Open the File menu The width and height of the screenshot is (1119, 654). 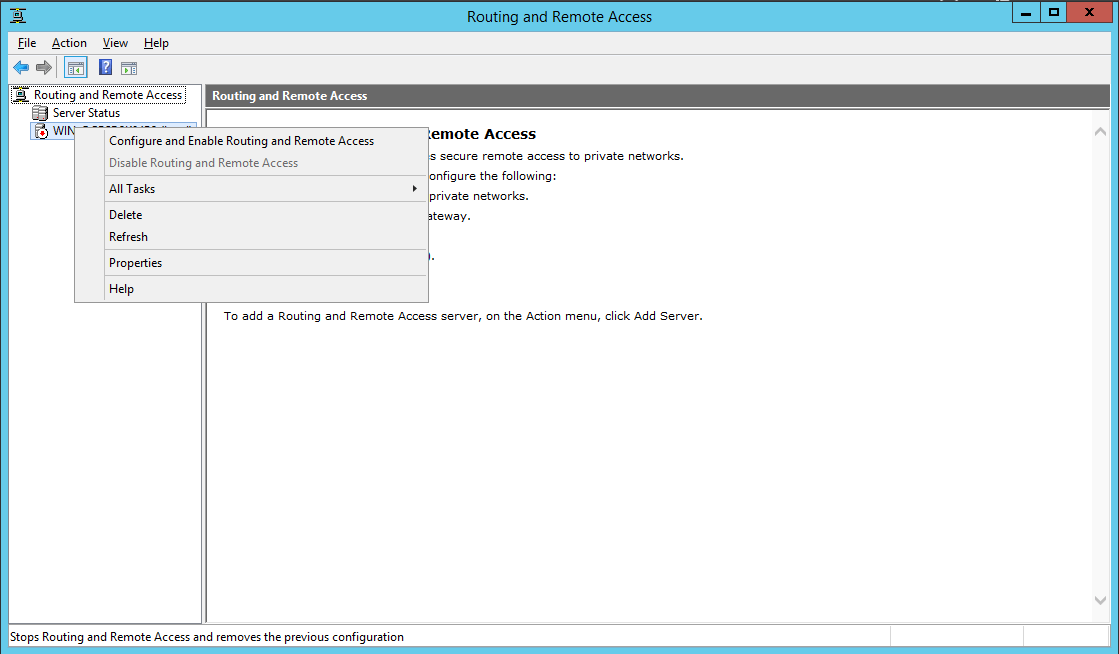tap(27, 43)
